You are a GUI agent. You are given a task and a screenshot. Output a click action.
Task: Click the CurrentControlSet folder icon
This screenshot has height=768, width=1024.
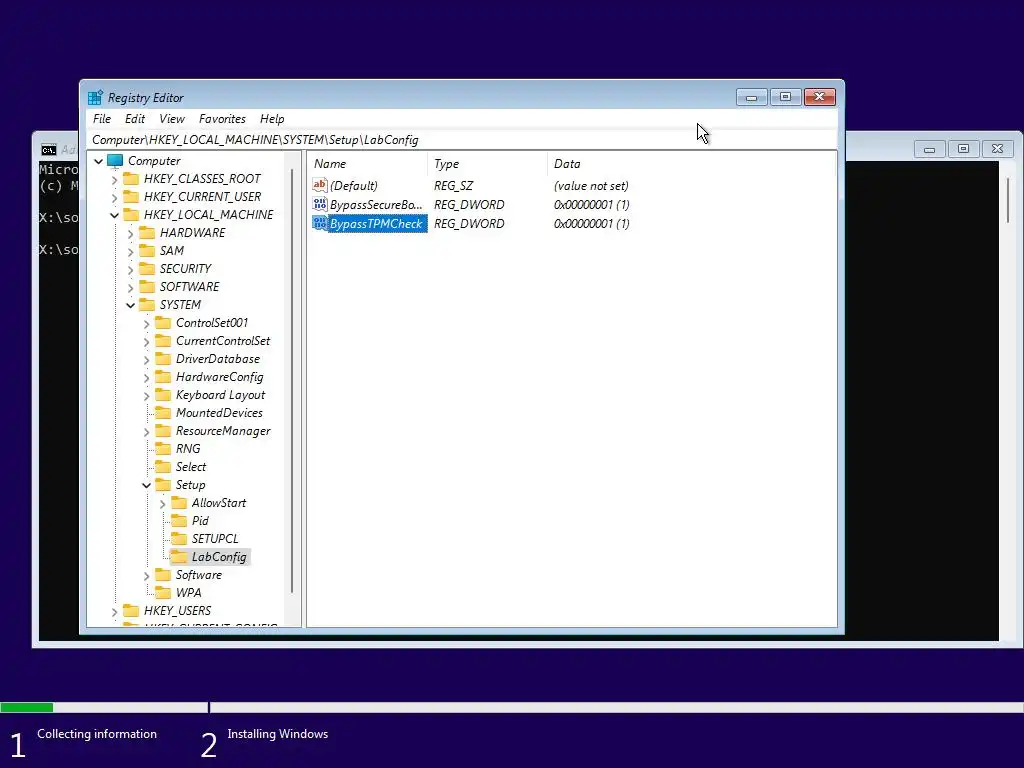(163, 341)
